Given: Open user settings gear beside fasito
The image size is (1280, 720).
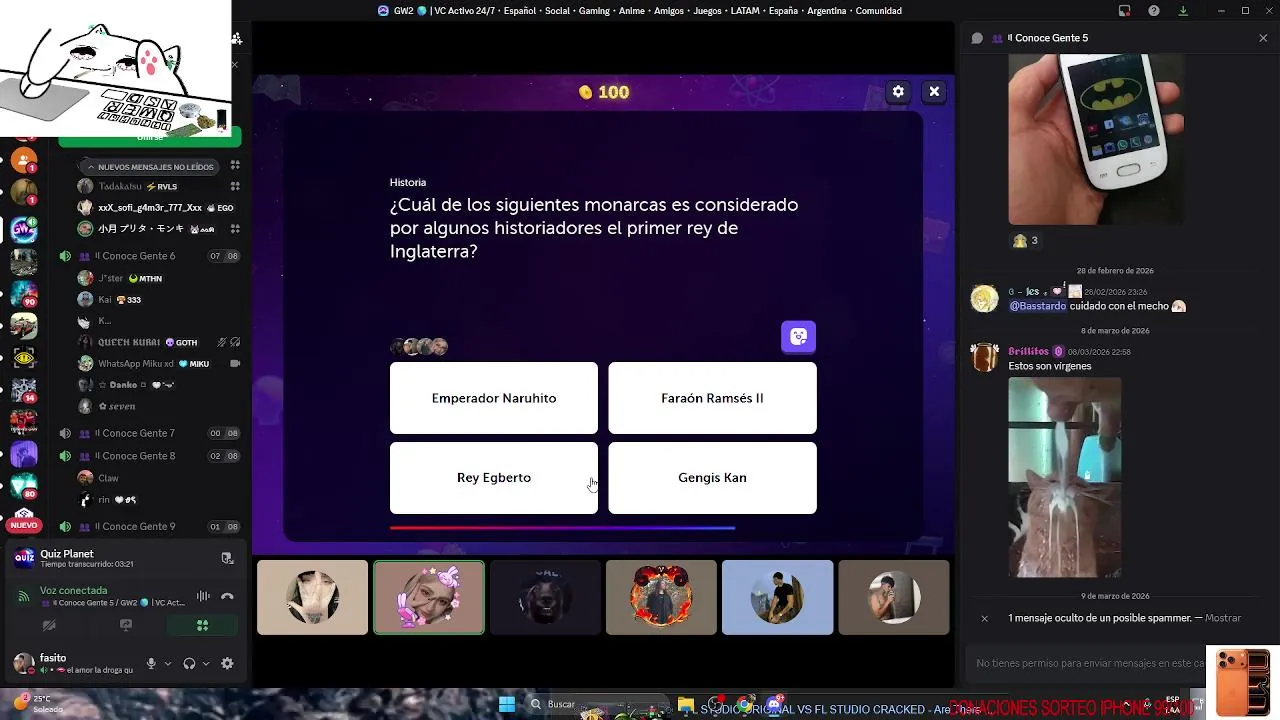Looking at the screenshot, I should coord(227,663).
